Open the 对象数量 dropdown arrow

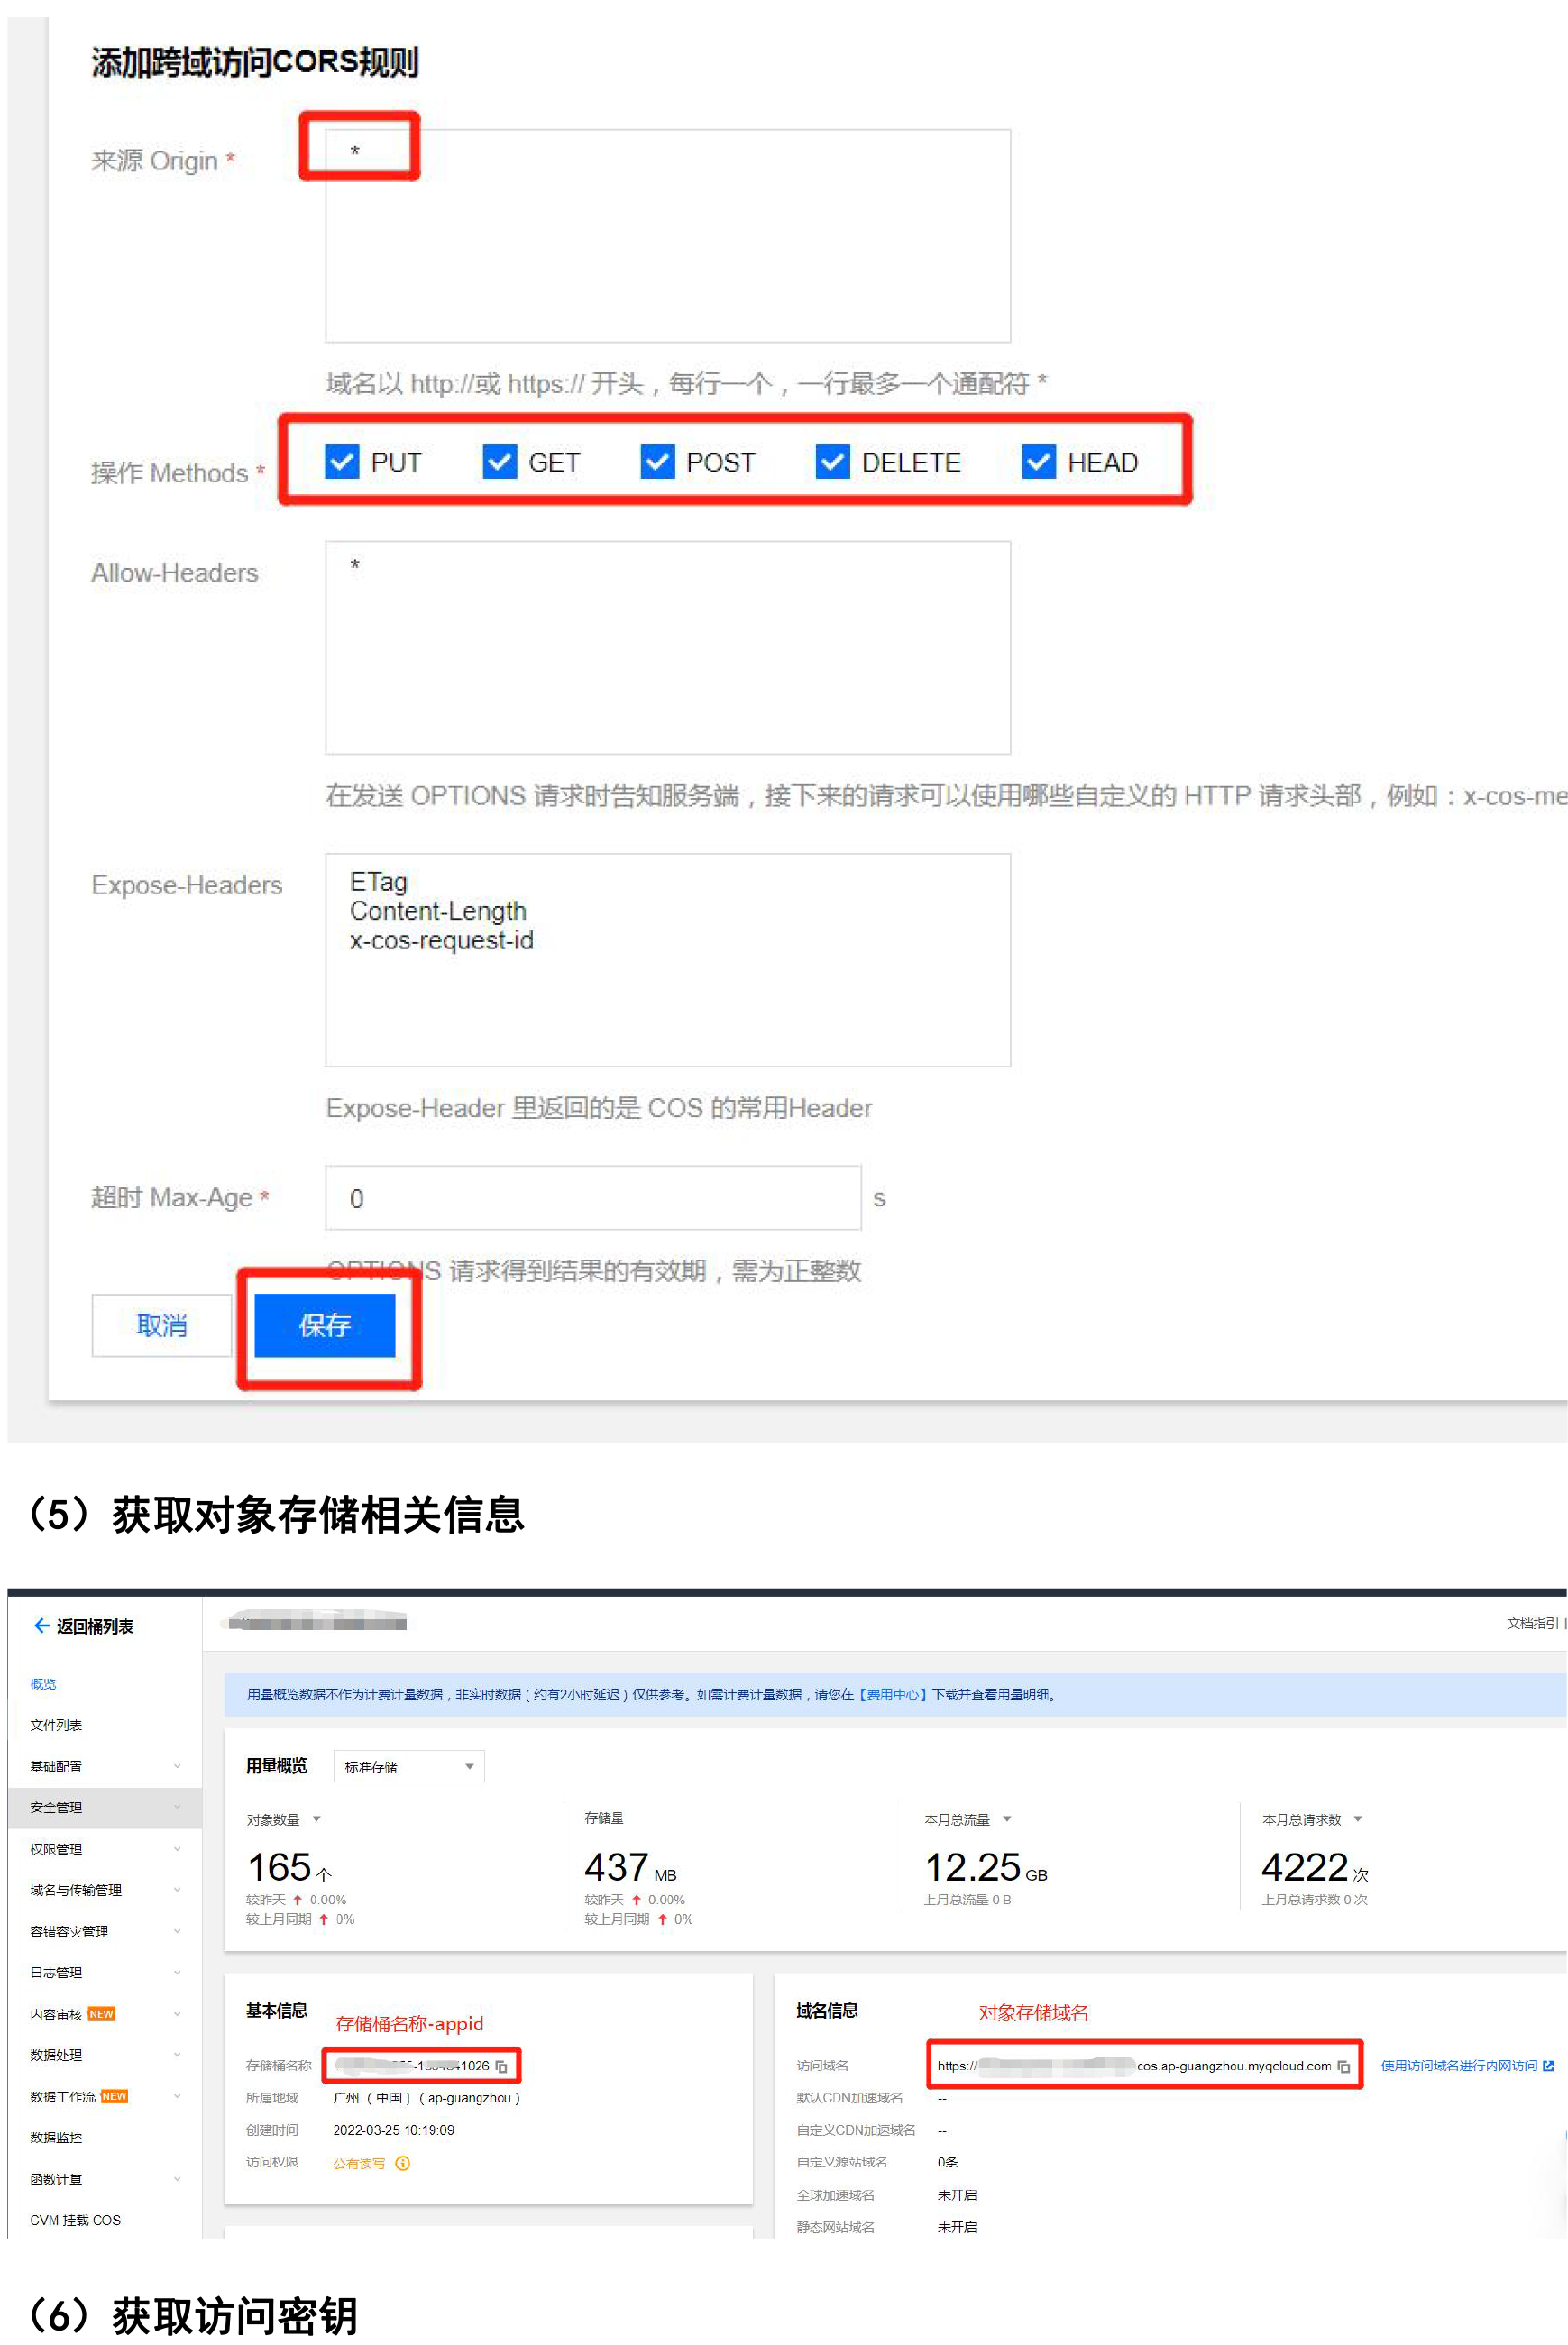click(x=317, y=1819)
